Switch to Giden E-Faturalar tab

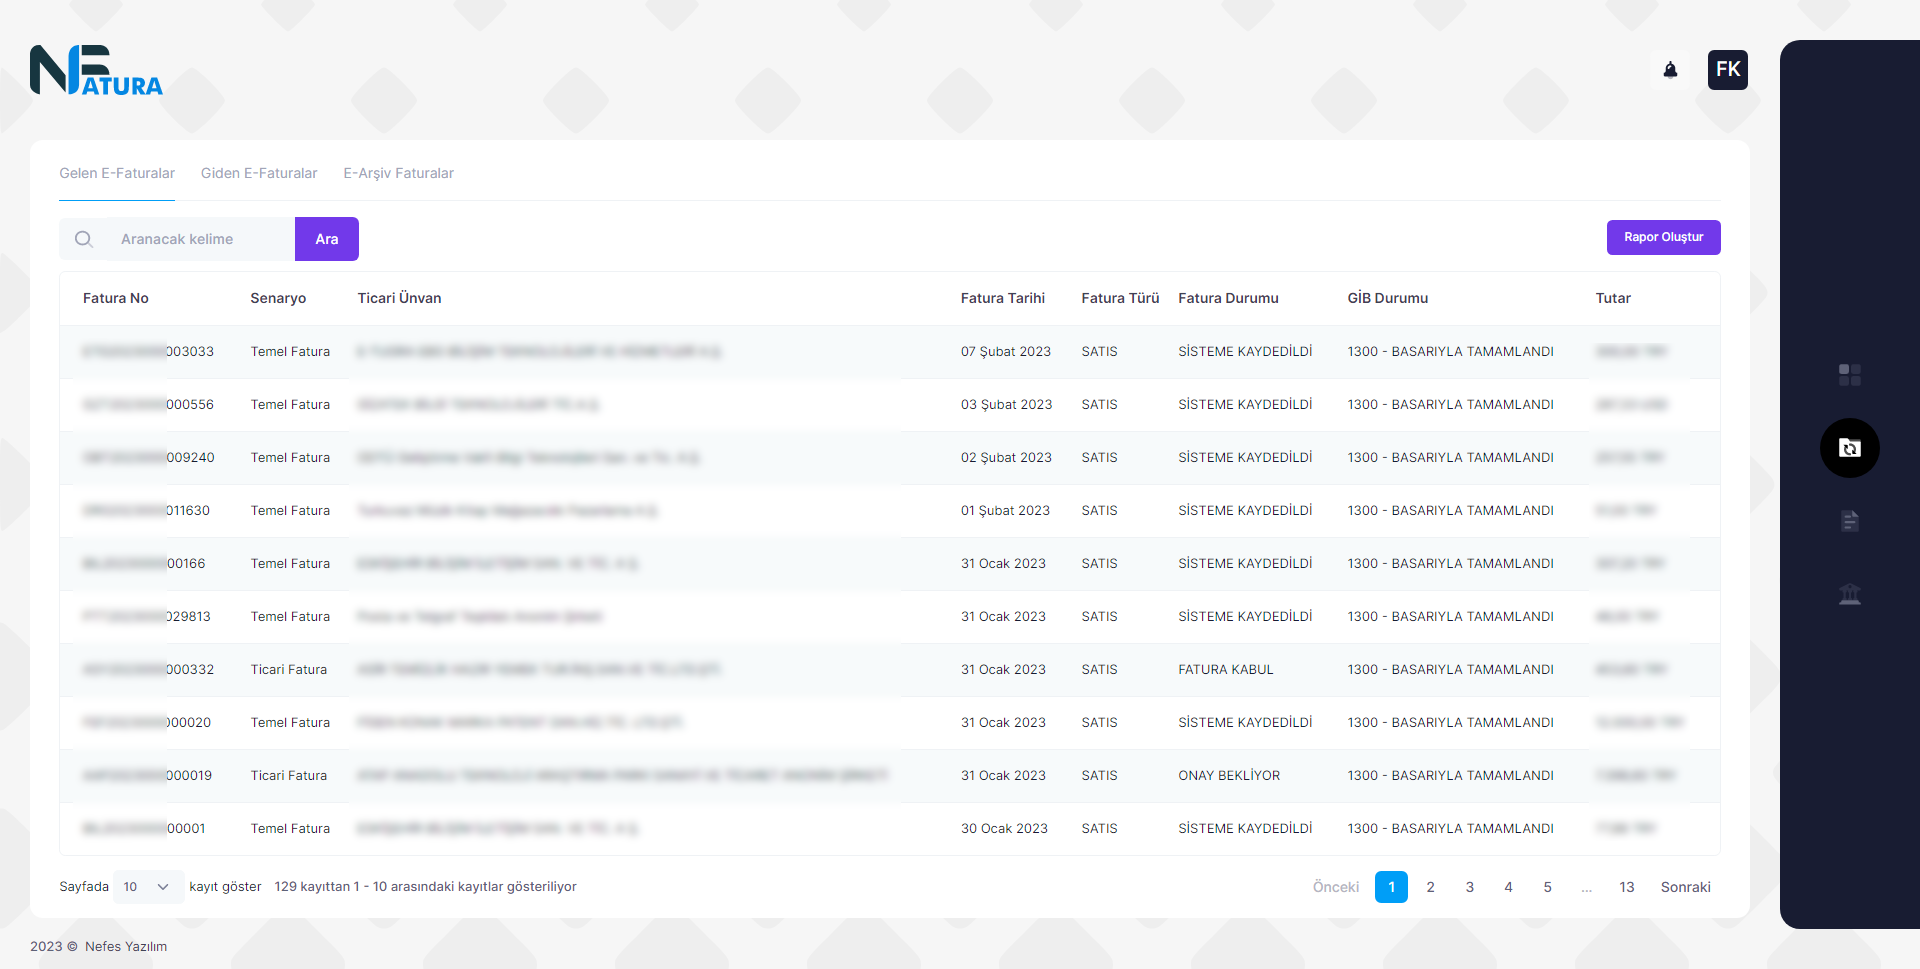pyautogui.click(x=259, y=173)
